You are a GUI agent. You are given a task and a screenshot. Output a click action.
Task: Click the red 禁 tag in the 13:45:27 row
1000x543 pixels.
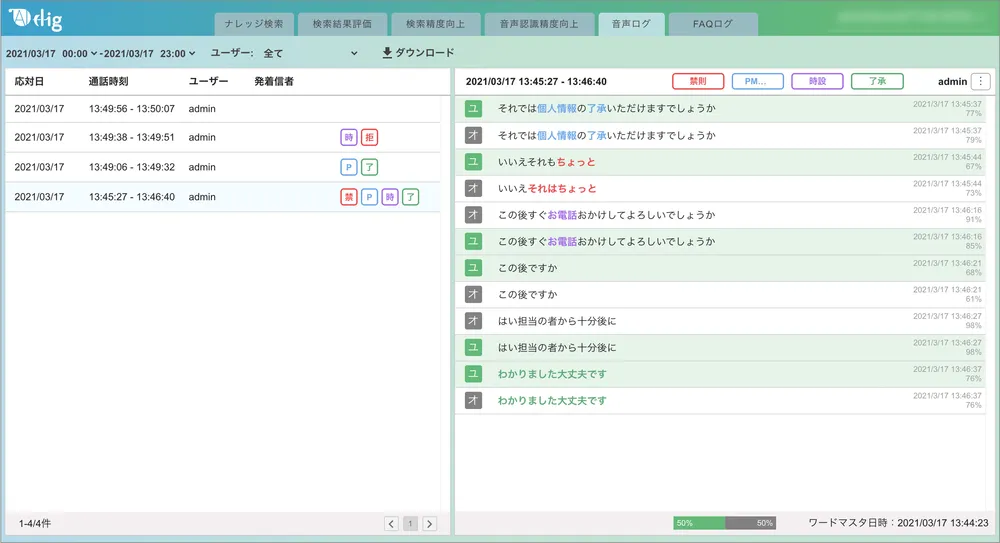(349, 197)
